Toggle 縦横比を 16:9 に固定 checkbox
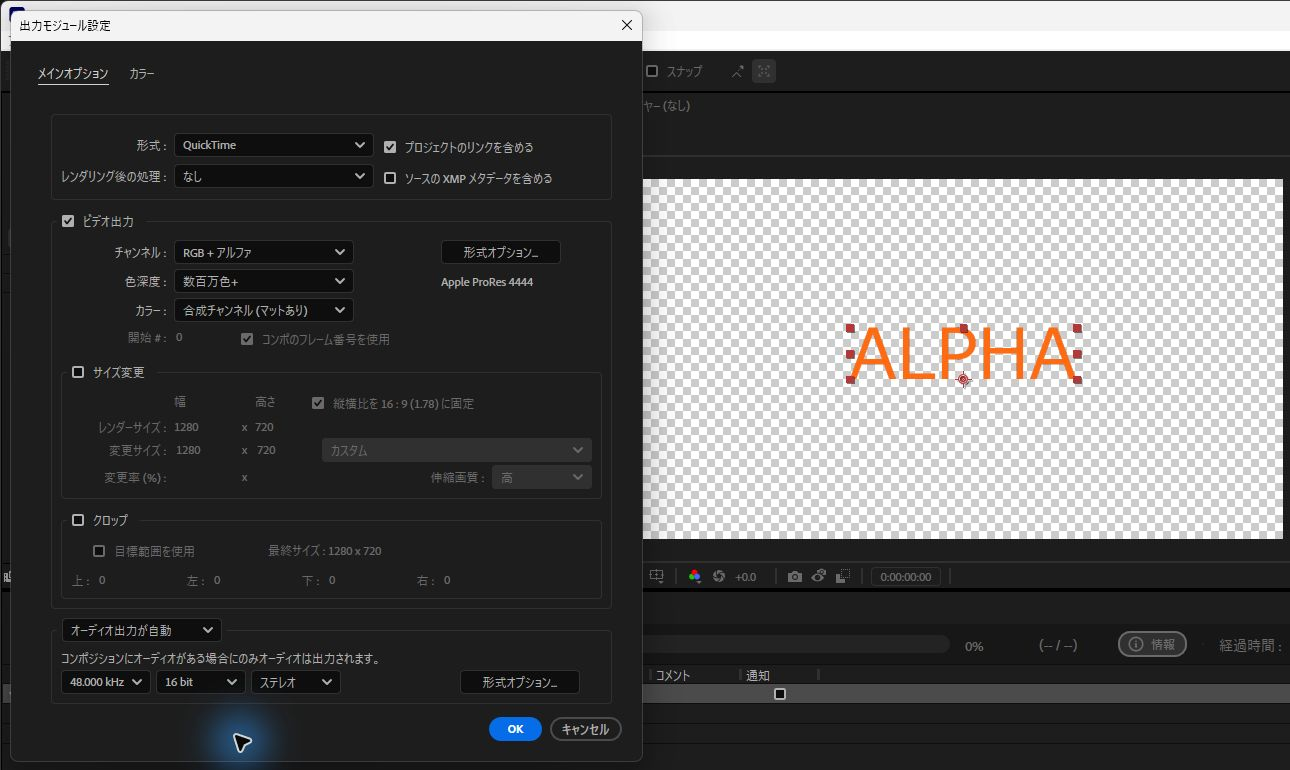The image size is (1290, 770). 318,403
